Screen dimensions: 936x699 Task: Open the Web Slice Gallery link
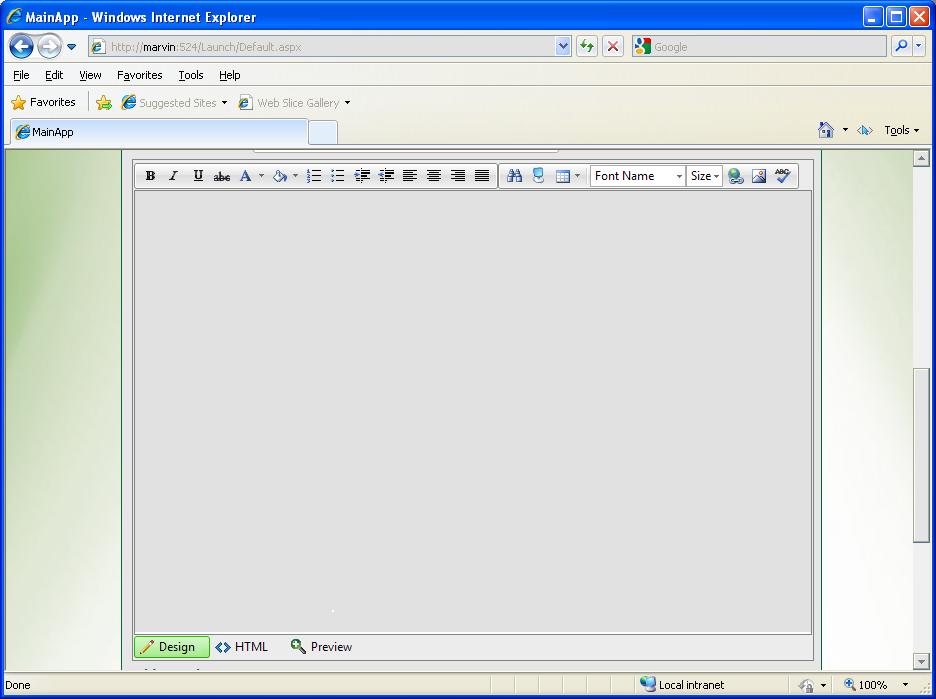[x=294, y=103]
